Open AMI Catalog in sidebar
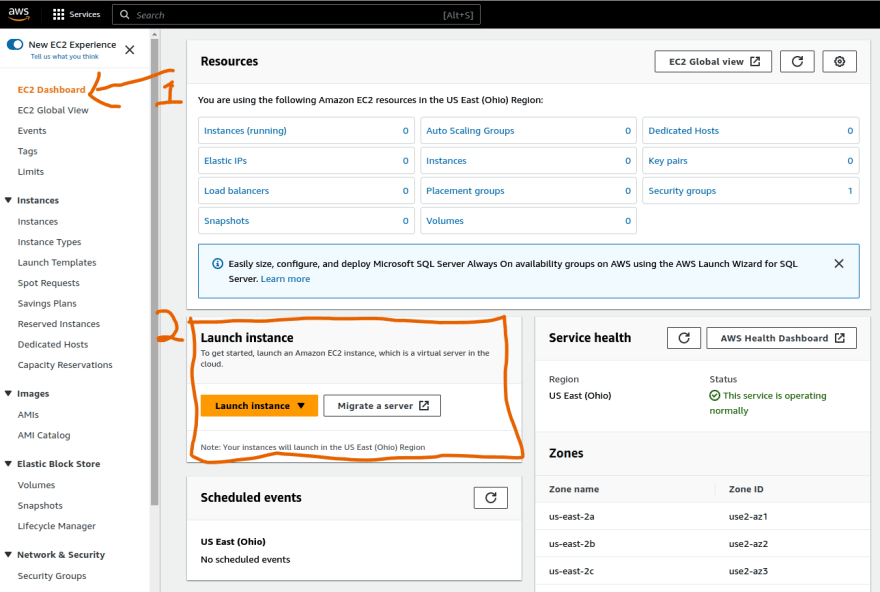This screenshot has height=592, width=880. (x=44, y=435)
